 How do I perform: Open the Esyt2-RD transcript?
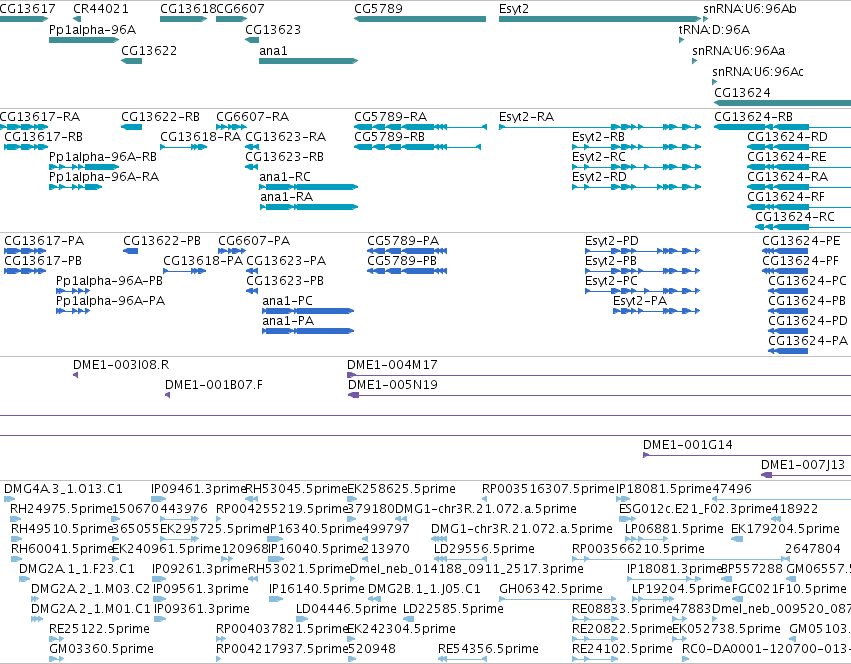[637, 187]
